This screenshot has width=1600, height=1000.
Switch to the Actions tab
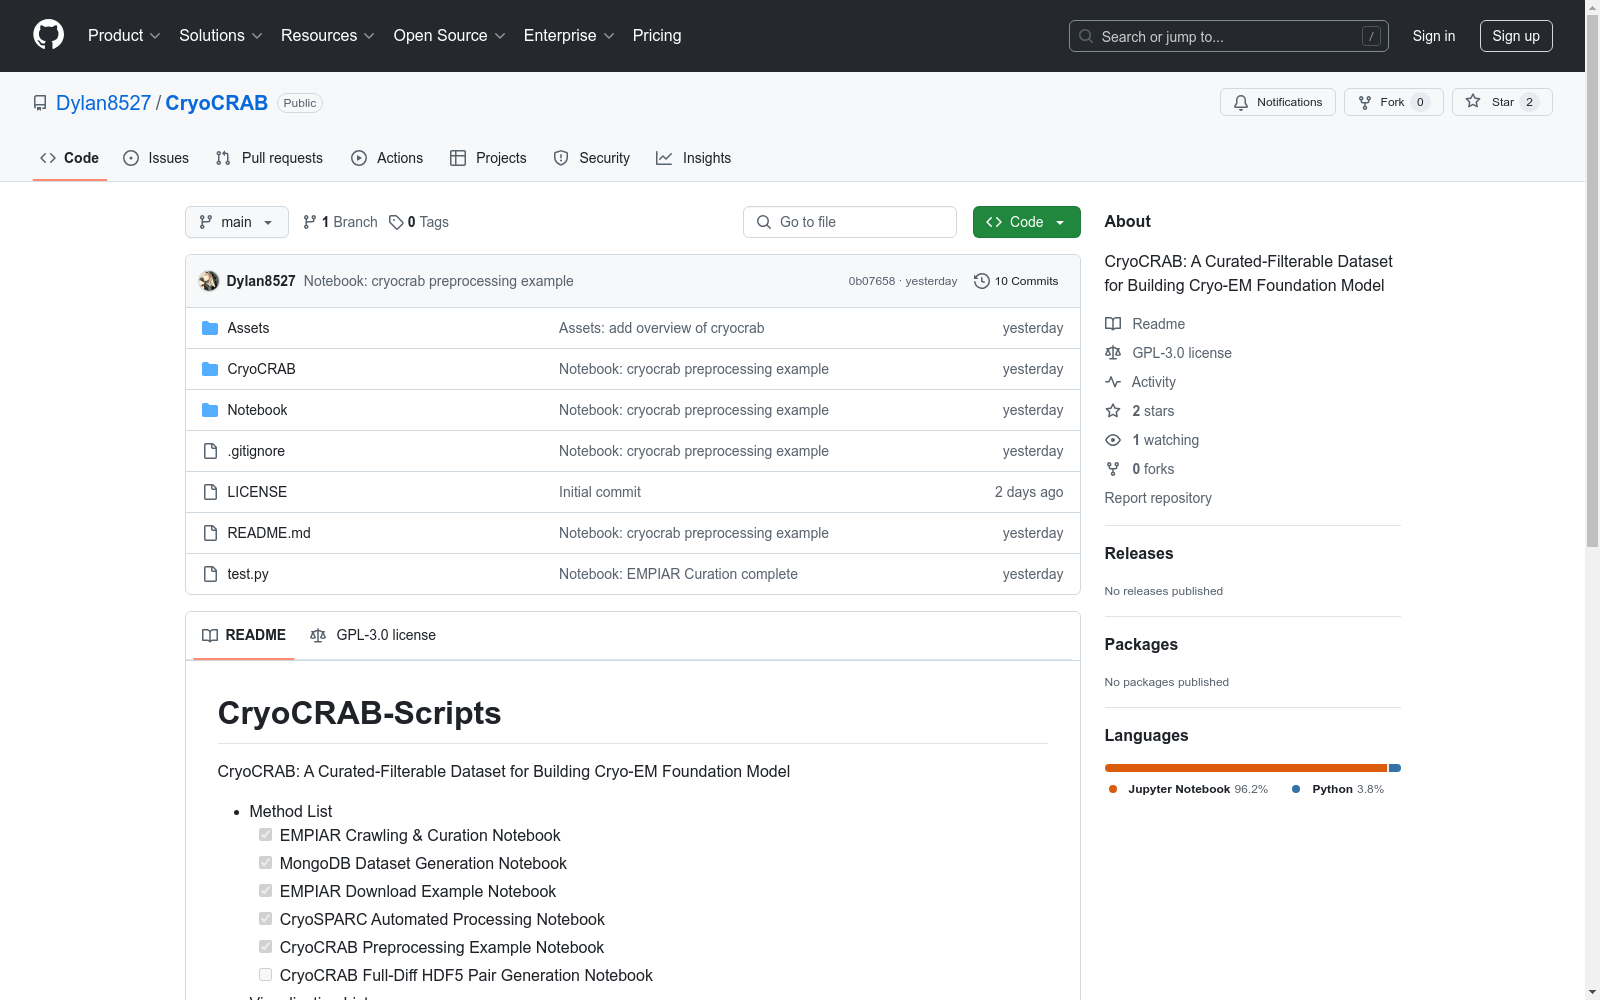point(387,158)
